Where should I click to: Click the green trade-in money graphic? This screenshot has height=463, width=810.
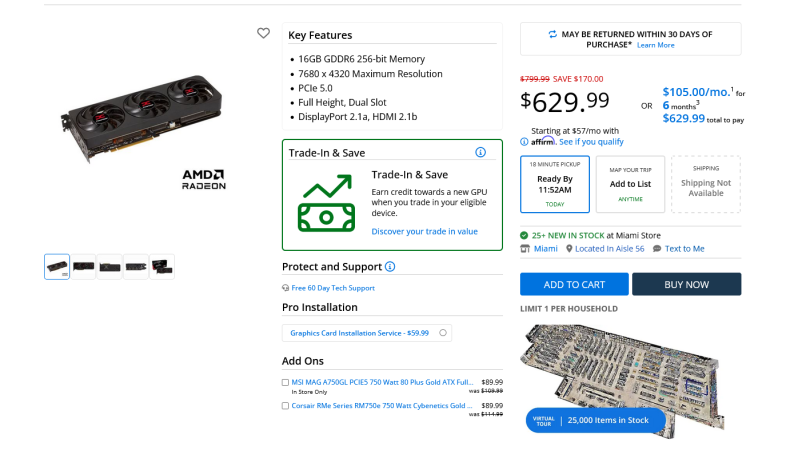326,203
